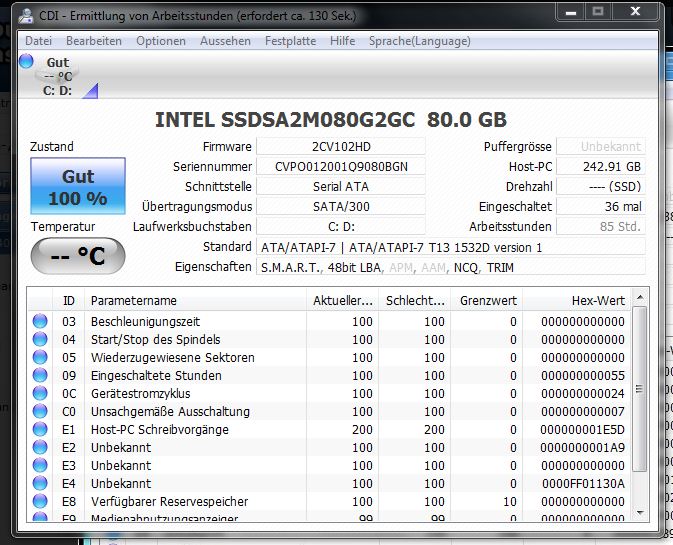Minimize the CDI window
673x545 pixels.
[x=571, y=12]
